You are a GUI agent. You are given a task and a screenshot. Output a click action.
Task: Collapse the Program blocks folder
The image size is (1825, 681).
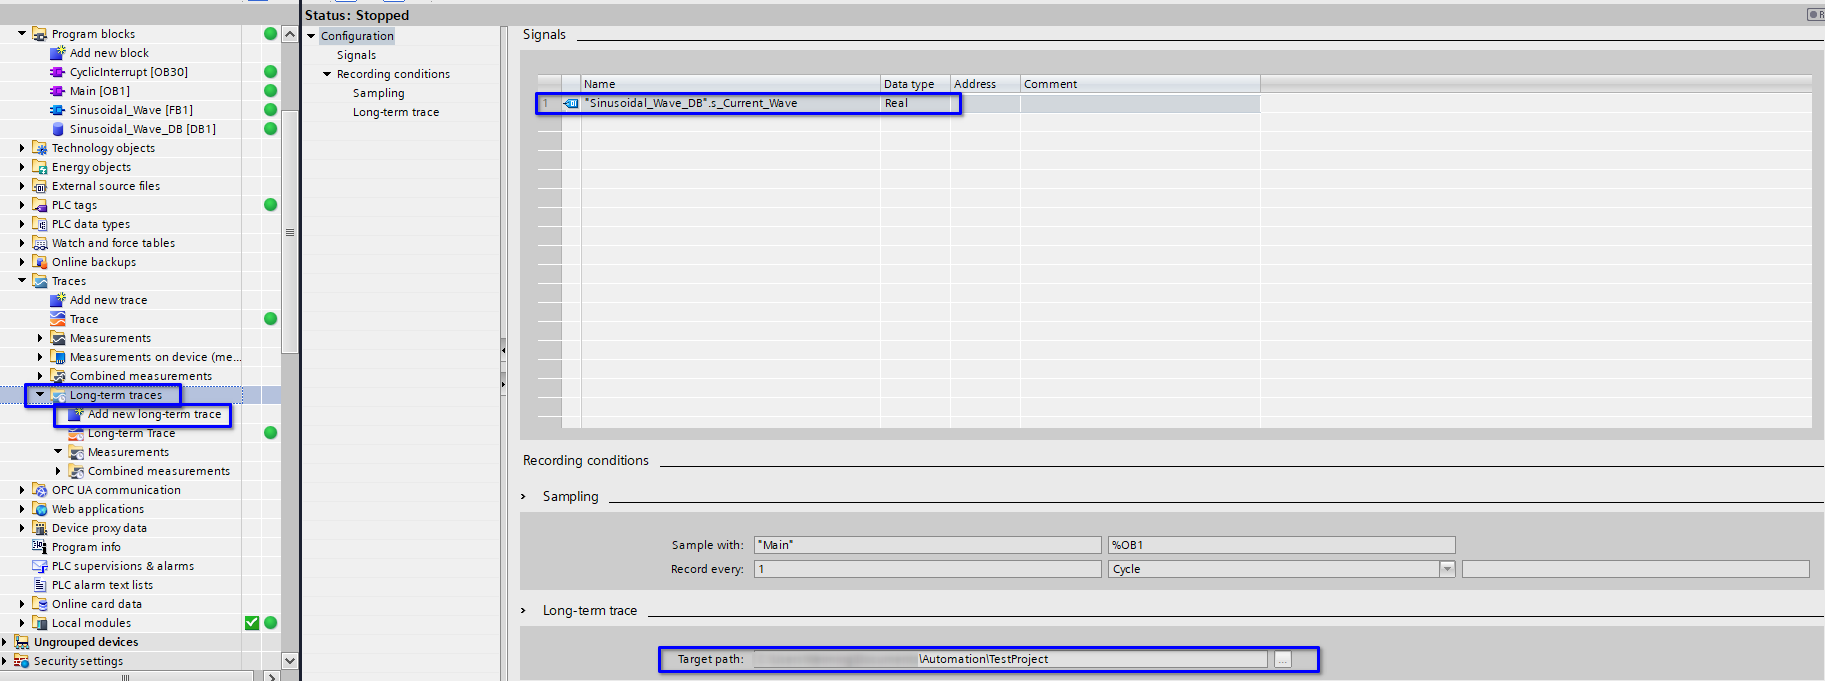click(x=22, y=34)
